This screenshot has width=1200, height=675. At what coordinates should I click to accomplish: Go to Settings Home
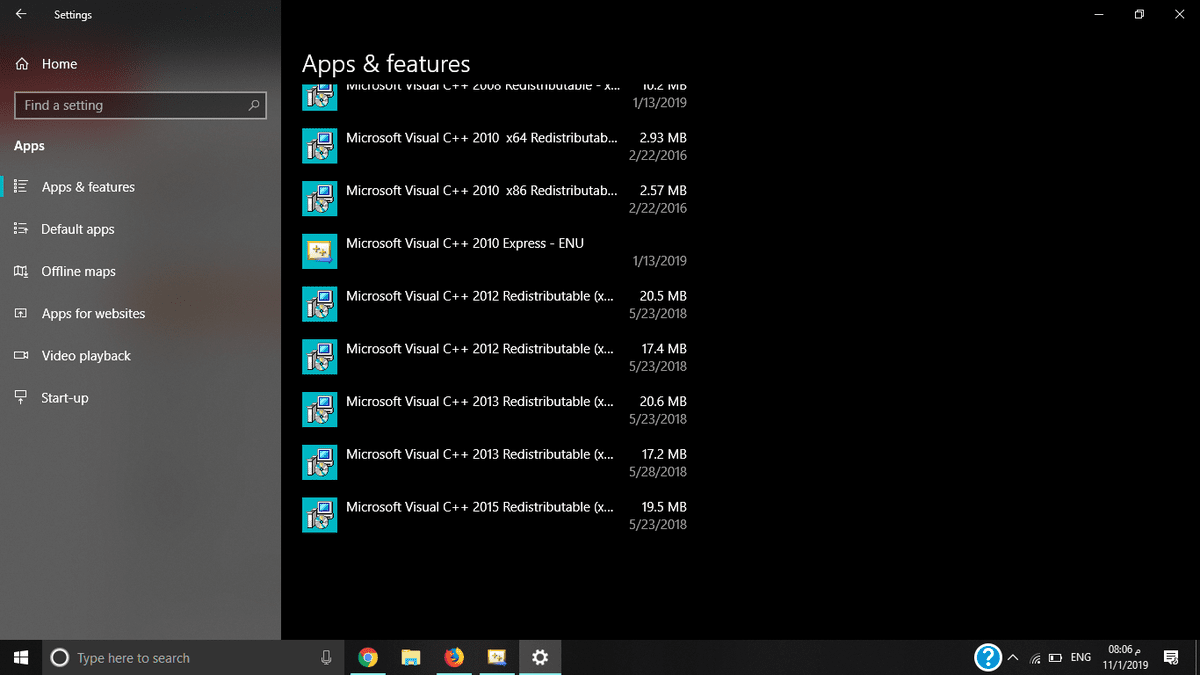point(59,64)
